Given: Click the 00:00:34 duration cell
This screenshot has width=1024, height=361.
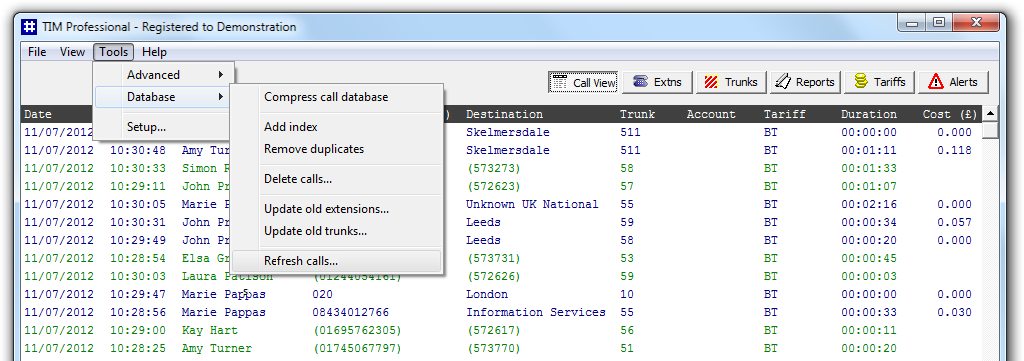Looking at the screenshot, I should point(869,222).
